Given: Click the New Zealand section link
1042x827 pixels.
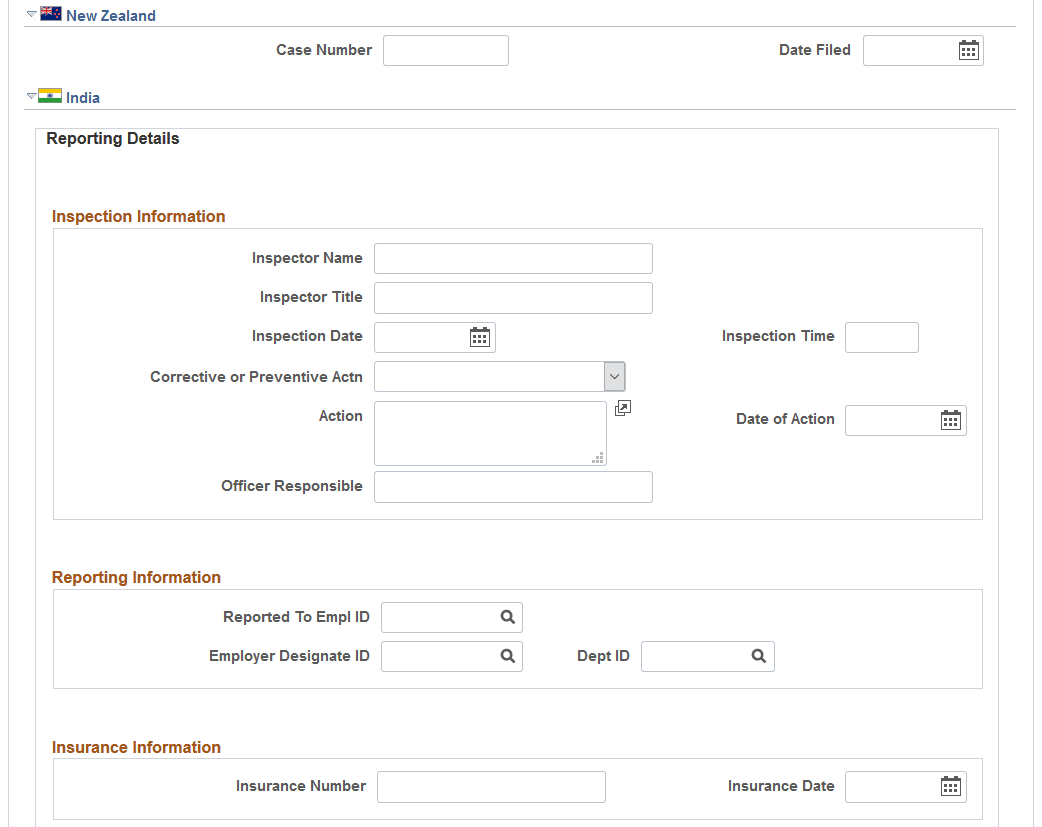Looking at the screenshot, I should click(x=110, y=15).
